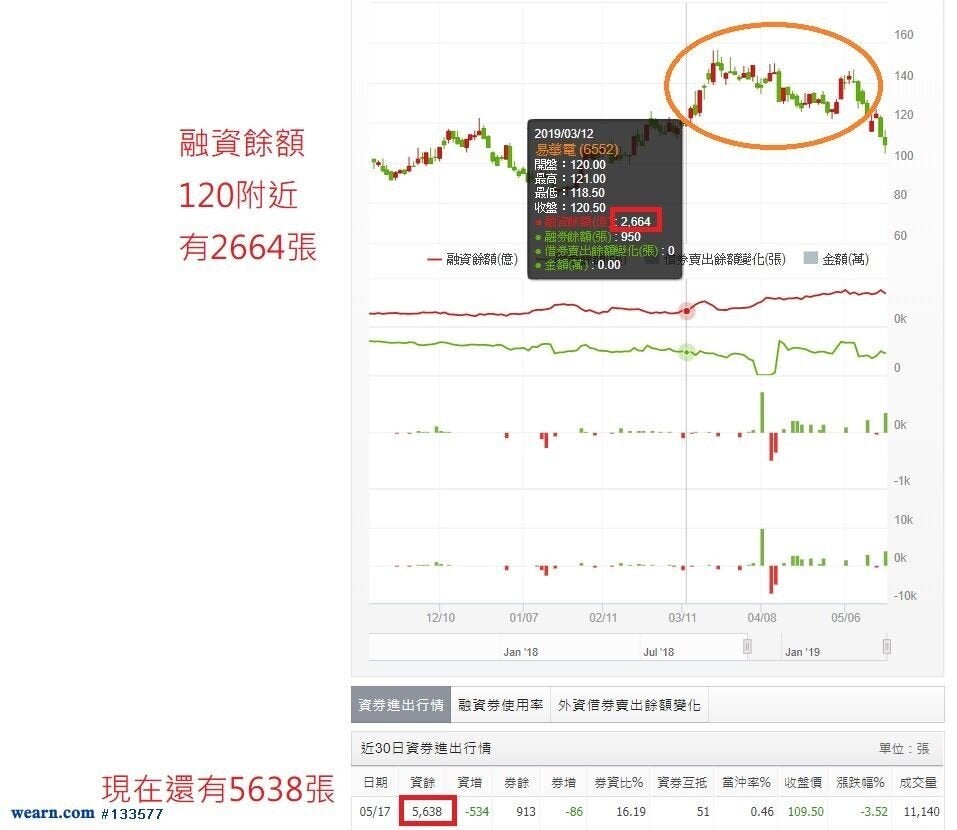This screenshot has width=957, height=830.
Task: Toggle the 融資餘額(億) legend series
Action: pos(472,259)
